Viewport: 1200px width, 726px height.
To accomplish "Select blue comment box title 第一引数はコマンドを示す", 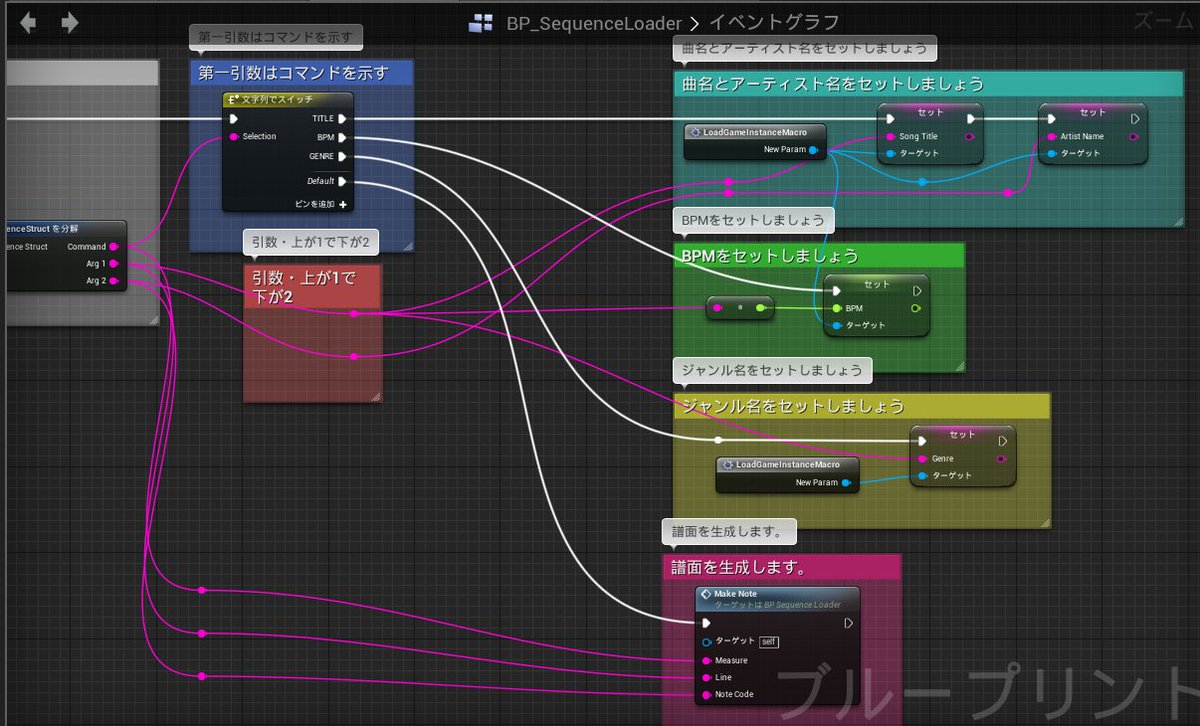I will click(293, 72).
